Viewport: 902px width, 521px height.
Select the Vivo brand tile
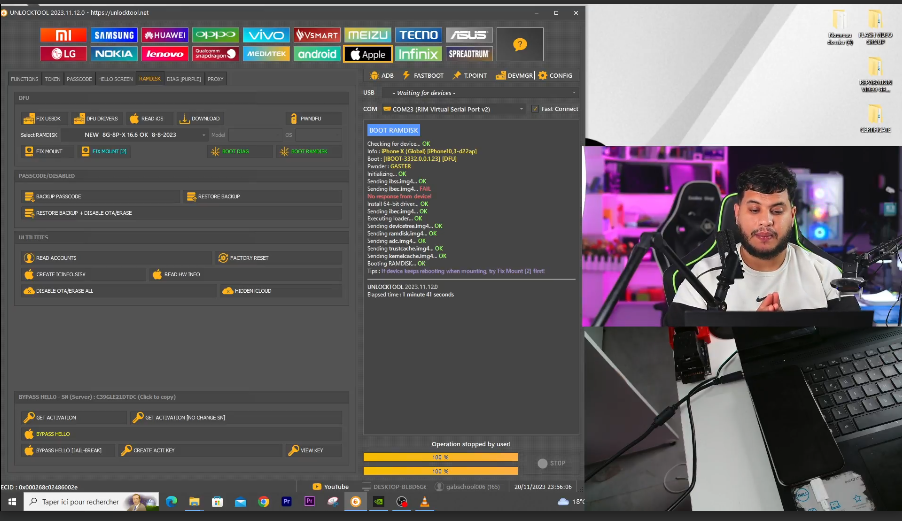pos(266,35)
